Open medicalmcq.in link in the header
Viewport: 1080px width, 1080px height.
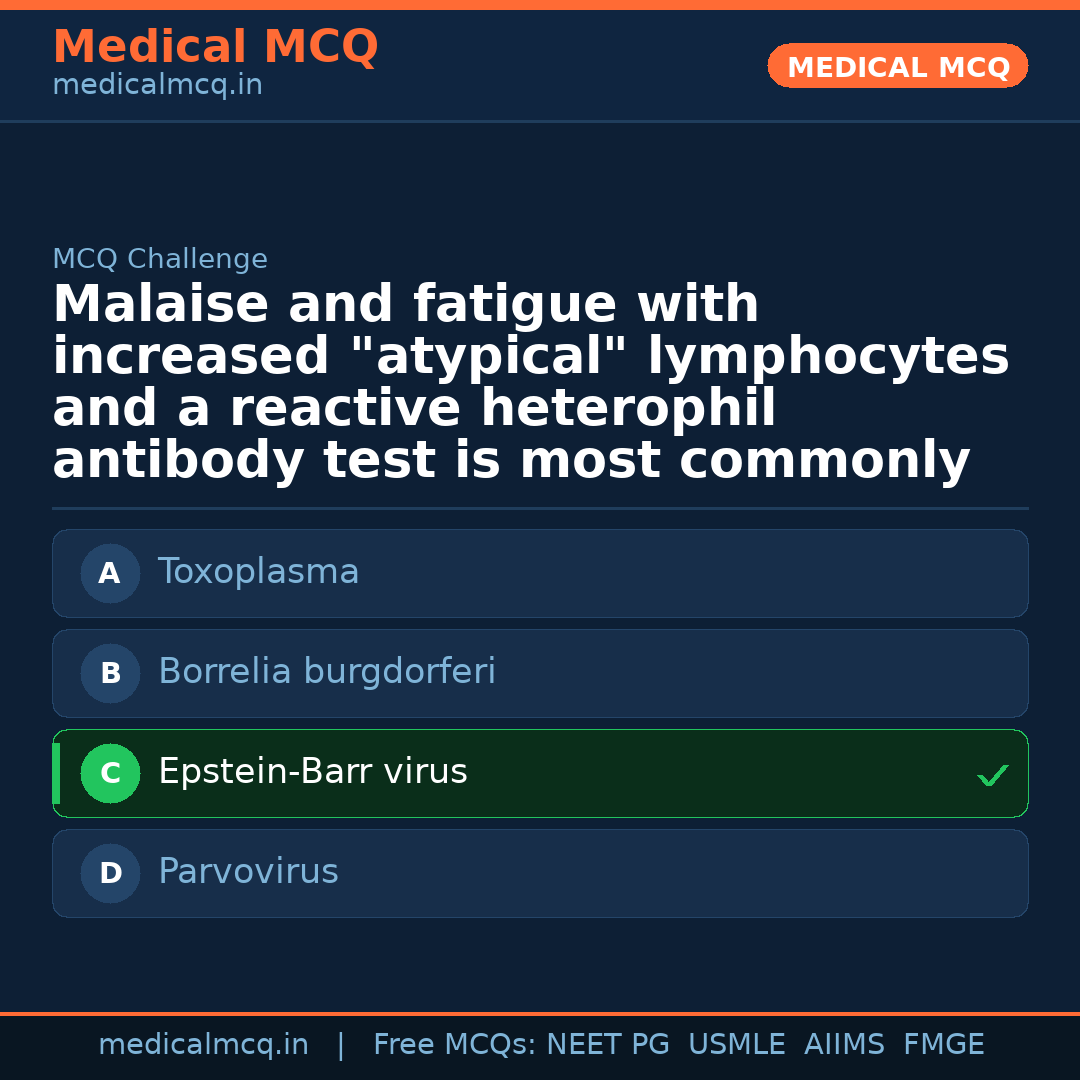tap(157, 86)
